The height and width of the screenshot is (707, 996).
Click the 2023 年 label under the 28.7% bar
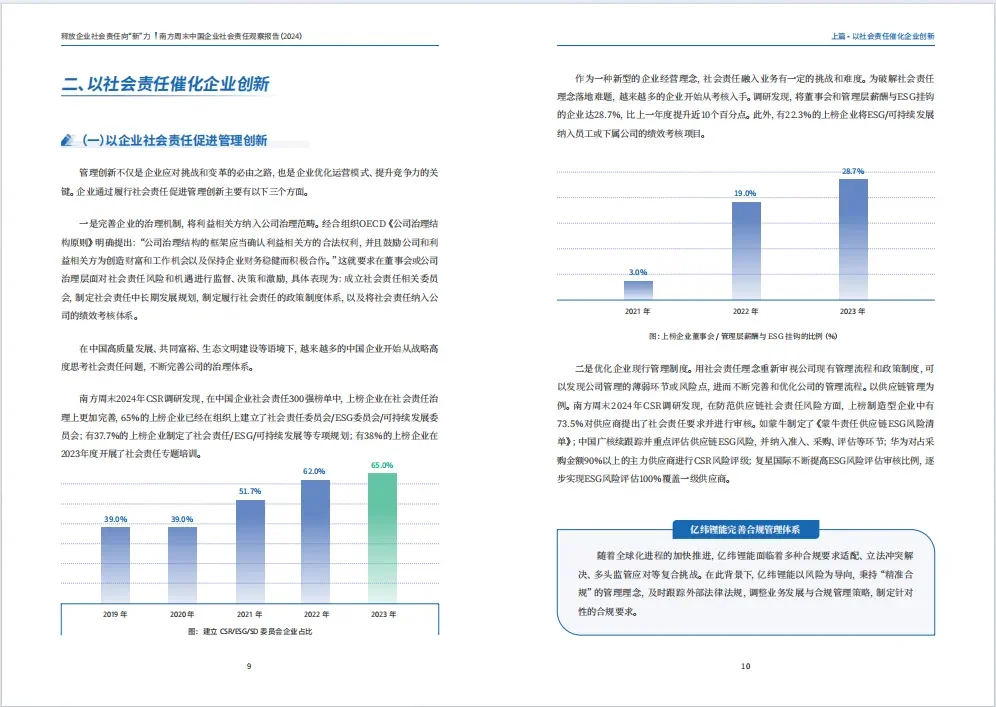click(852, 311)
